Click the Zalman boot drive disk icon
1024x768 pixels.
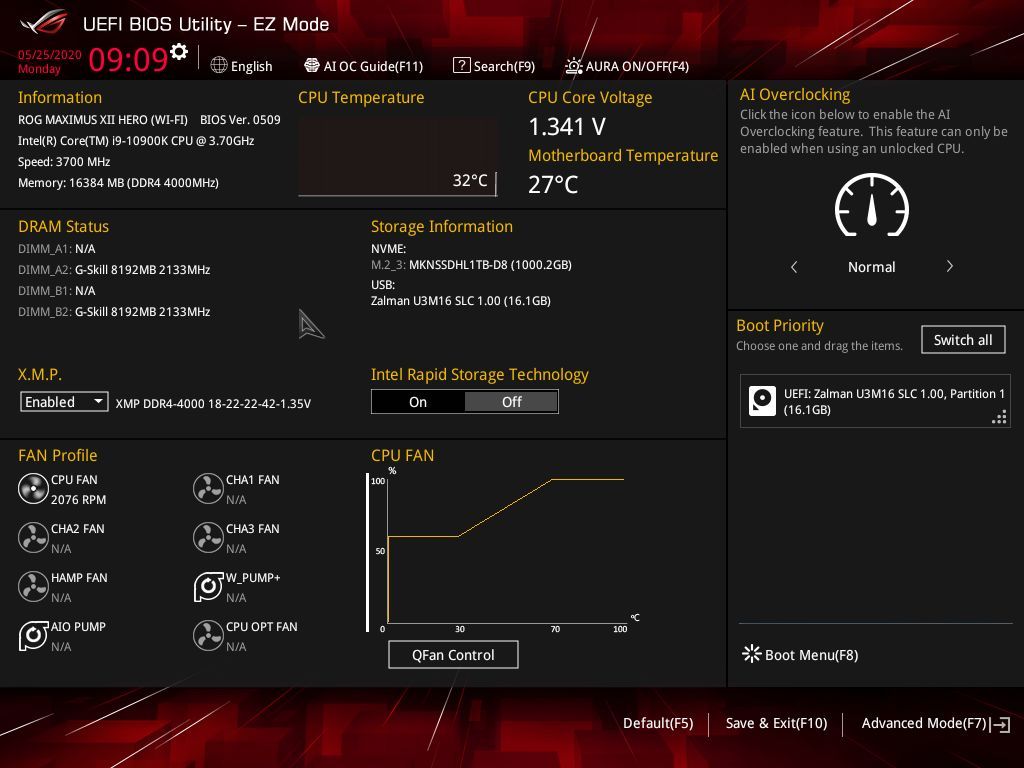pyautogui.click(x=762, y=401)
